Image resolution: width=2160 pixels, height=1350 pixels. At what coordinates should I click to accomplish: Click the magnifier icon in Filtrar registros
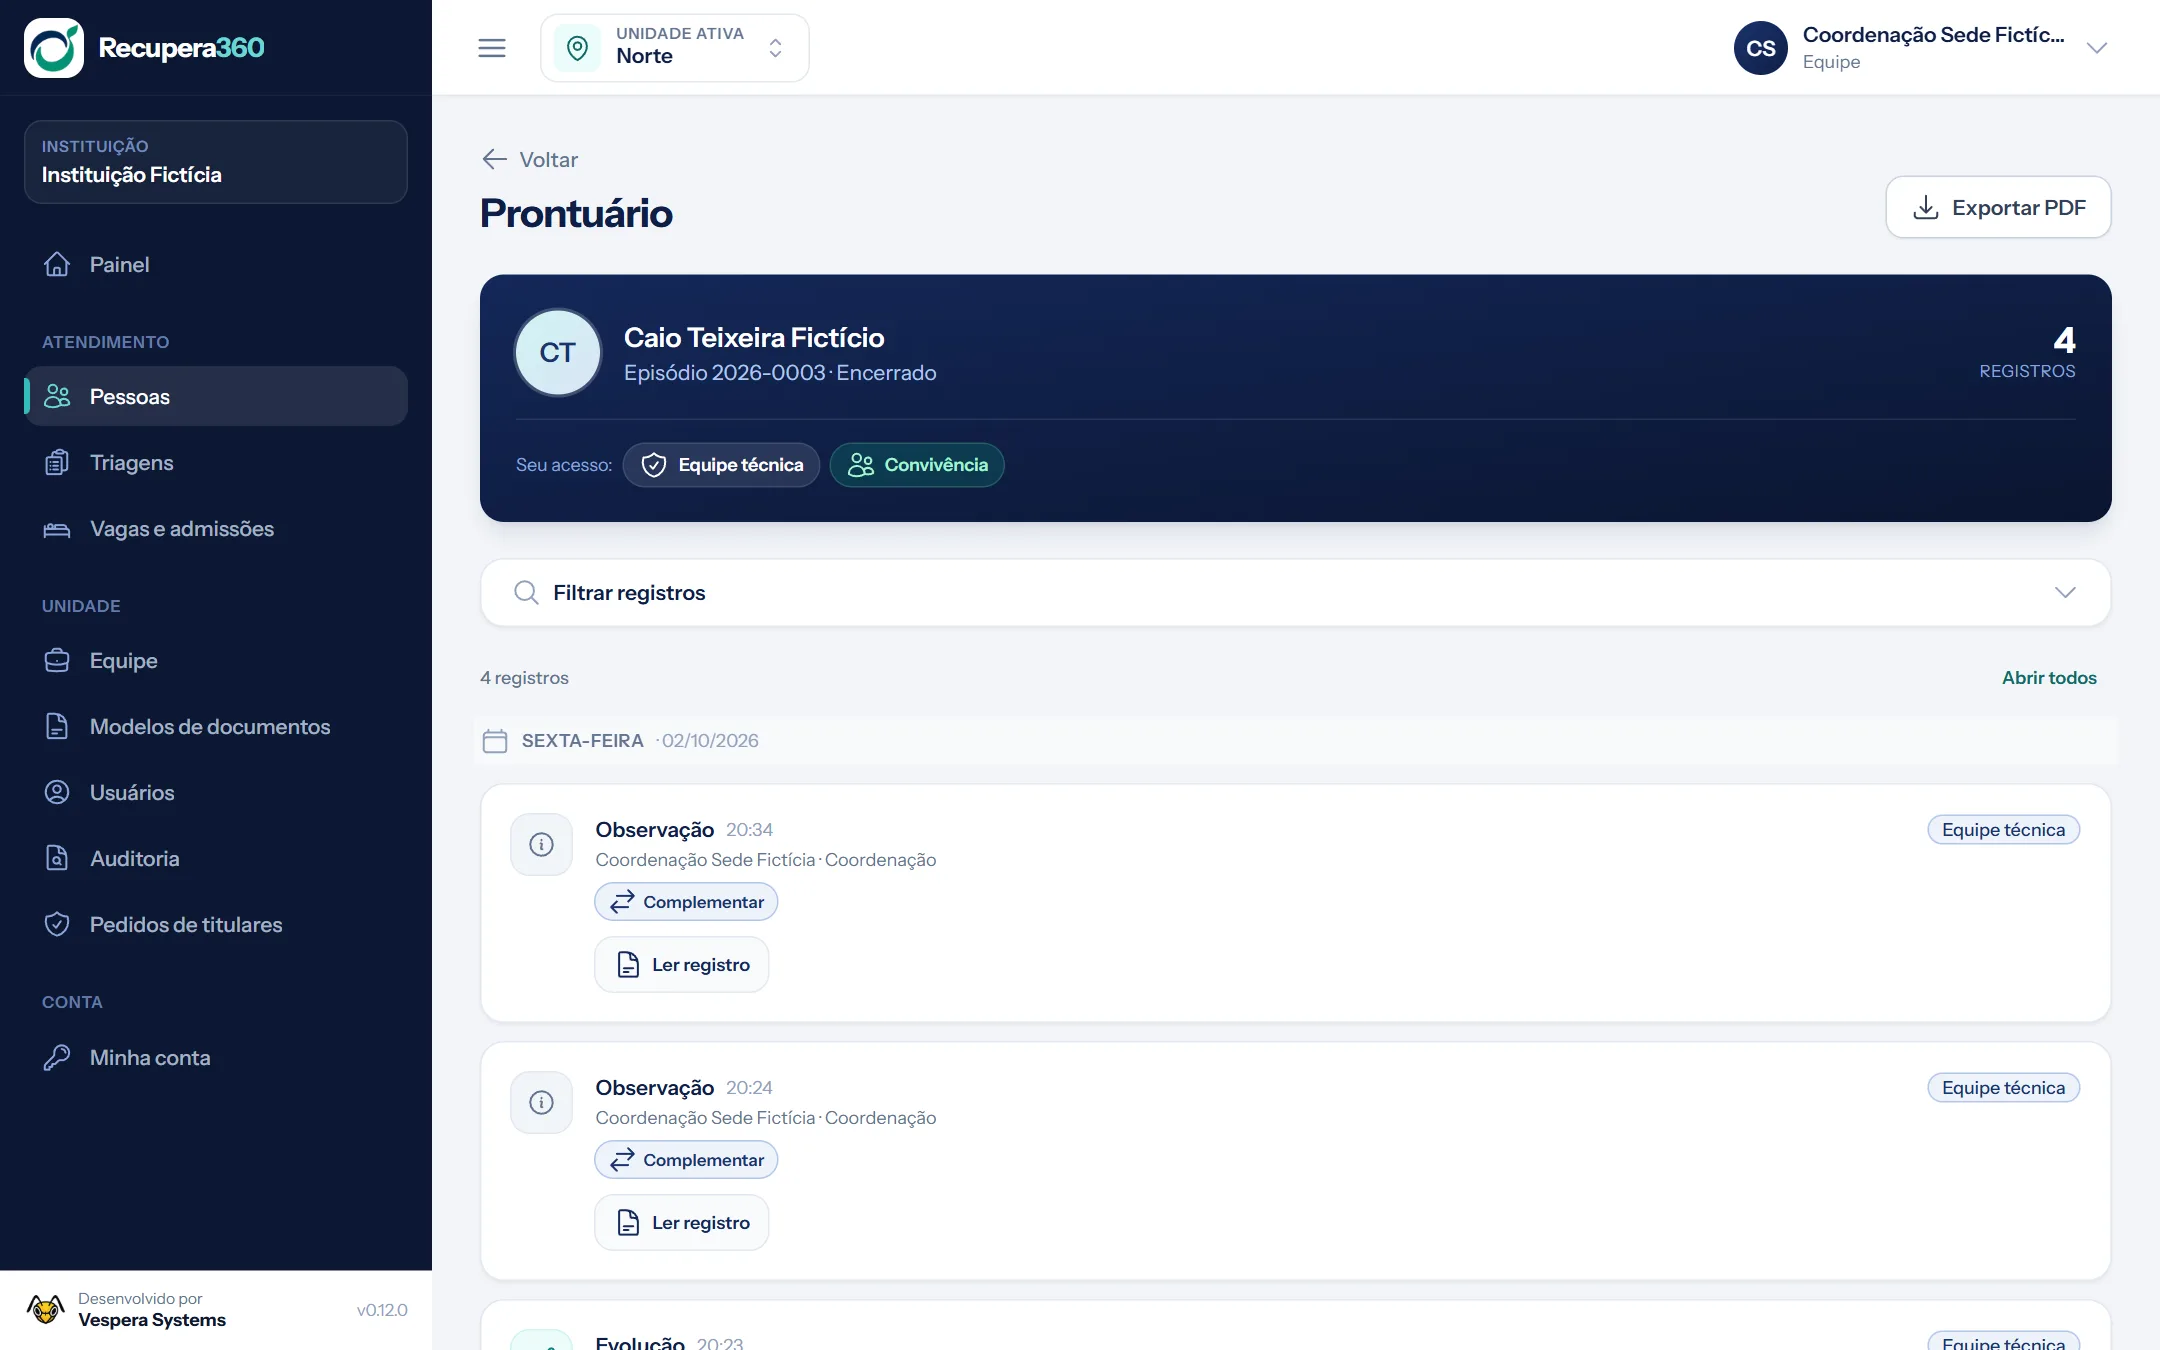[526, 592]
